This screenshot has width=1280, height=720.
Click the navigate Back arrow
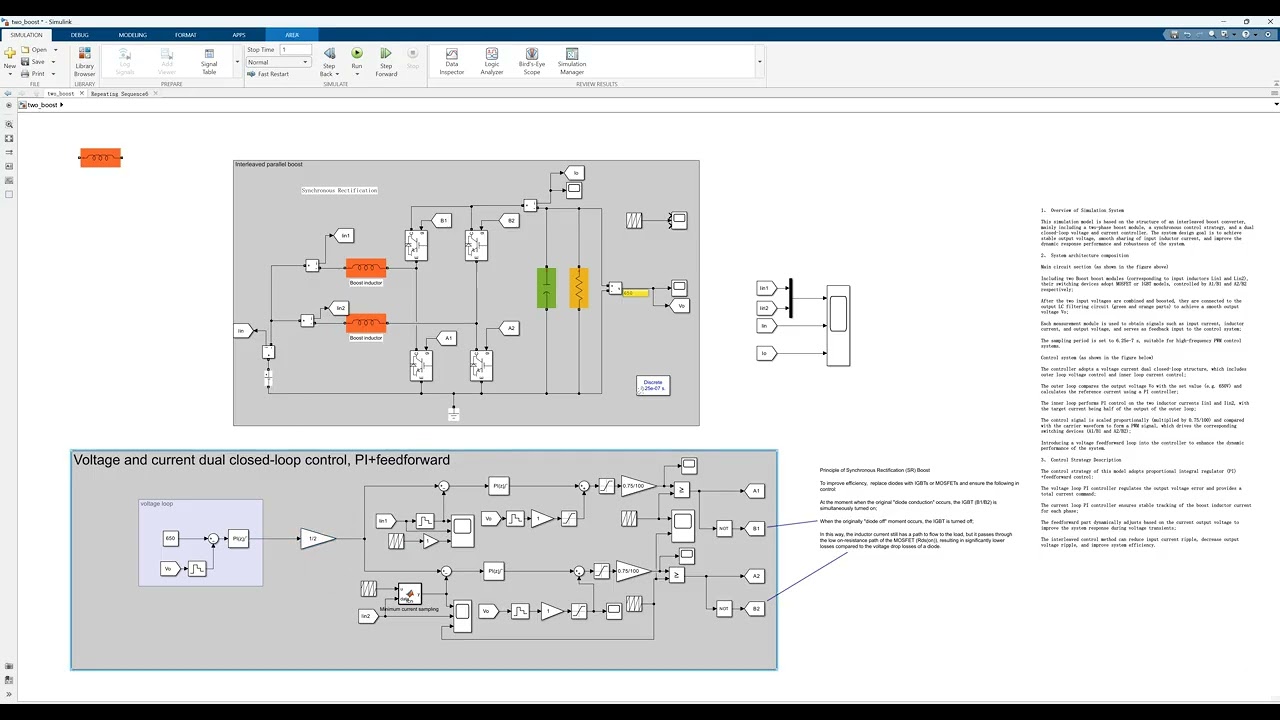click(x=8, y=94)
